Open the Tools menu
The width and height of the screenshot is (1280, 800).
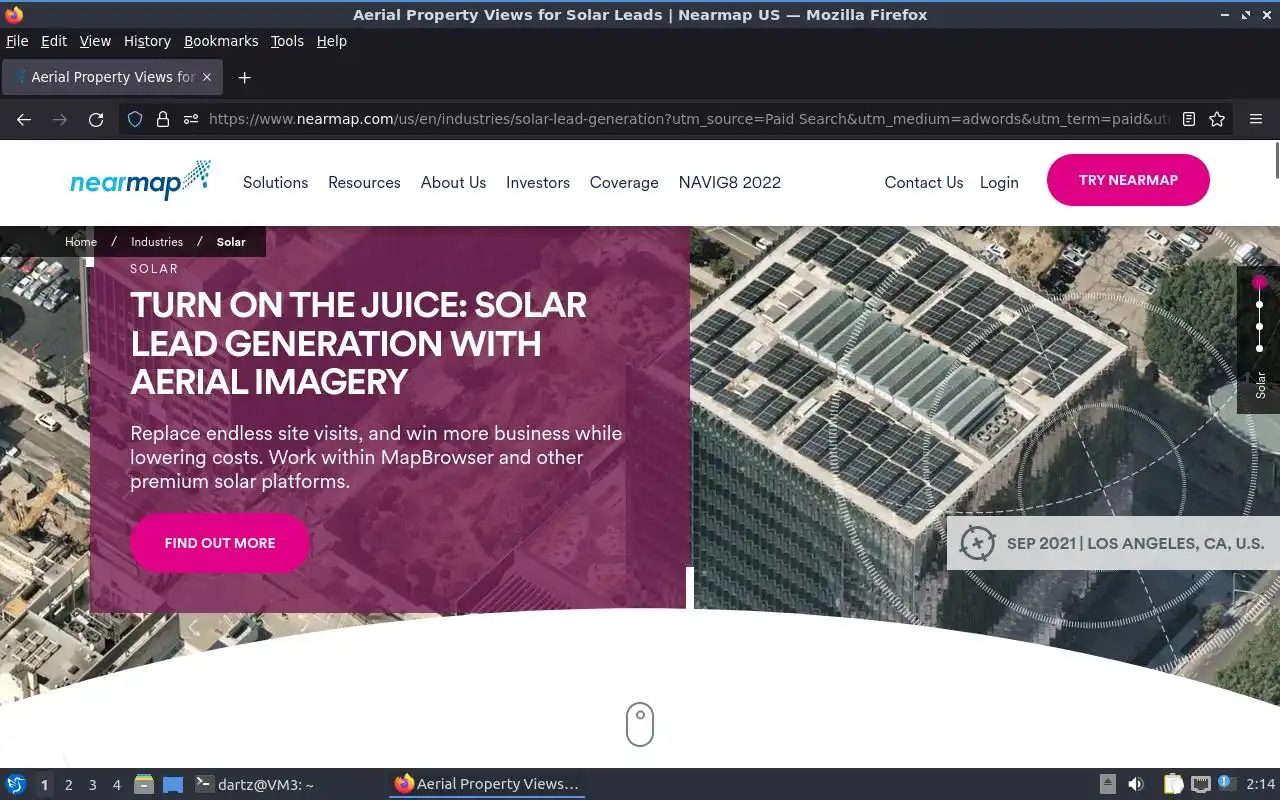tap(287, 41)
